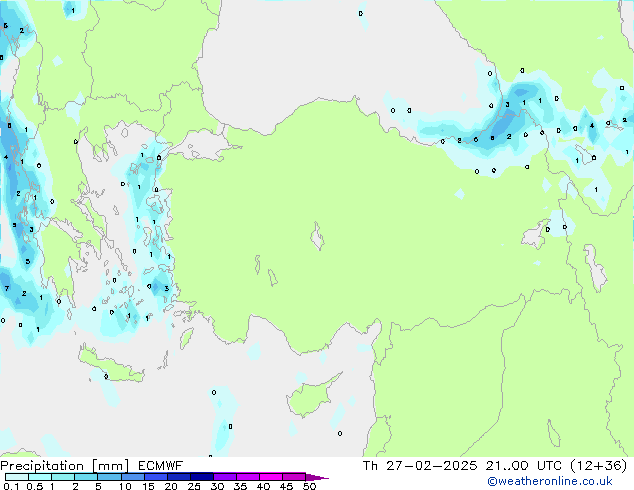The width and height of the screenshot is (634, 490).
Task: Click the 0.1–0.5 mm palest legend swatch
Action: pyautogui.click(x=17, y=477)
